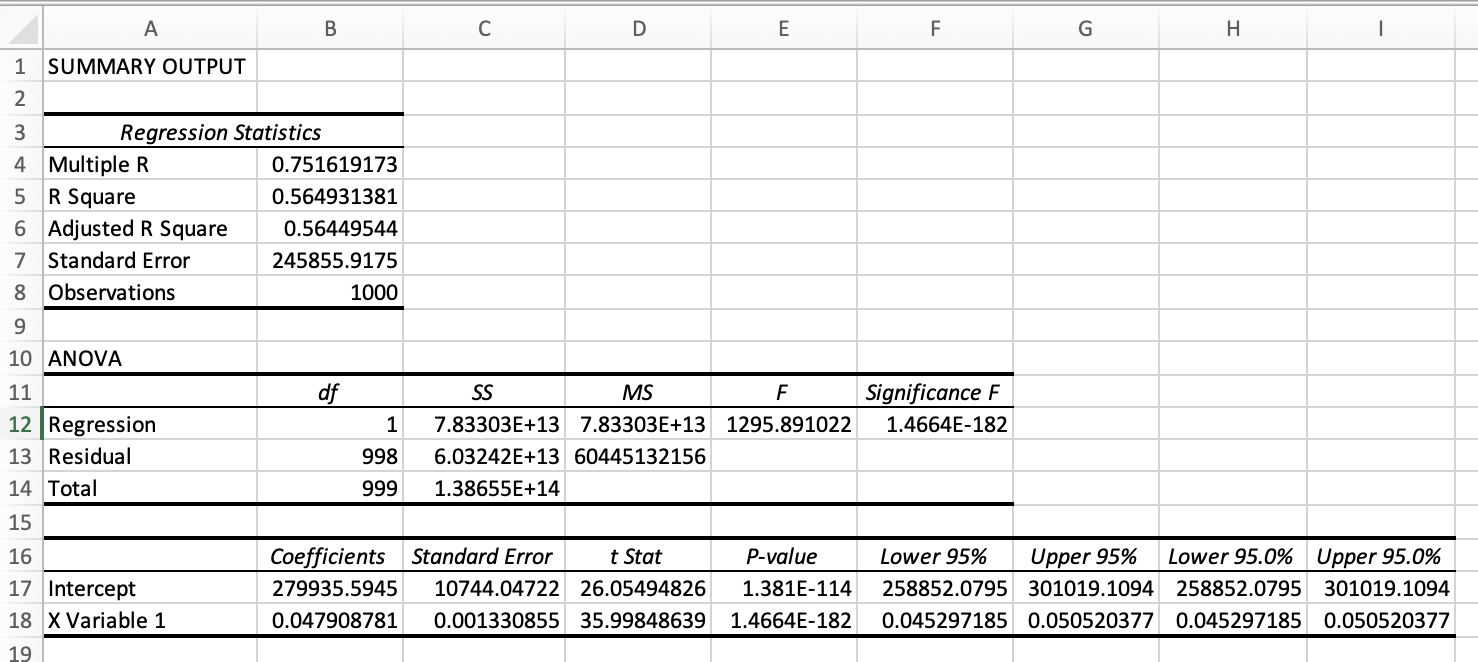Select row 1 header number

click(x=21, y=67)
